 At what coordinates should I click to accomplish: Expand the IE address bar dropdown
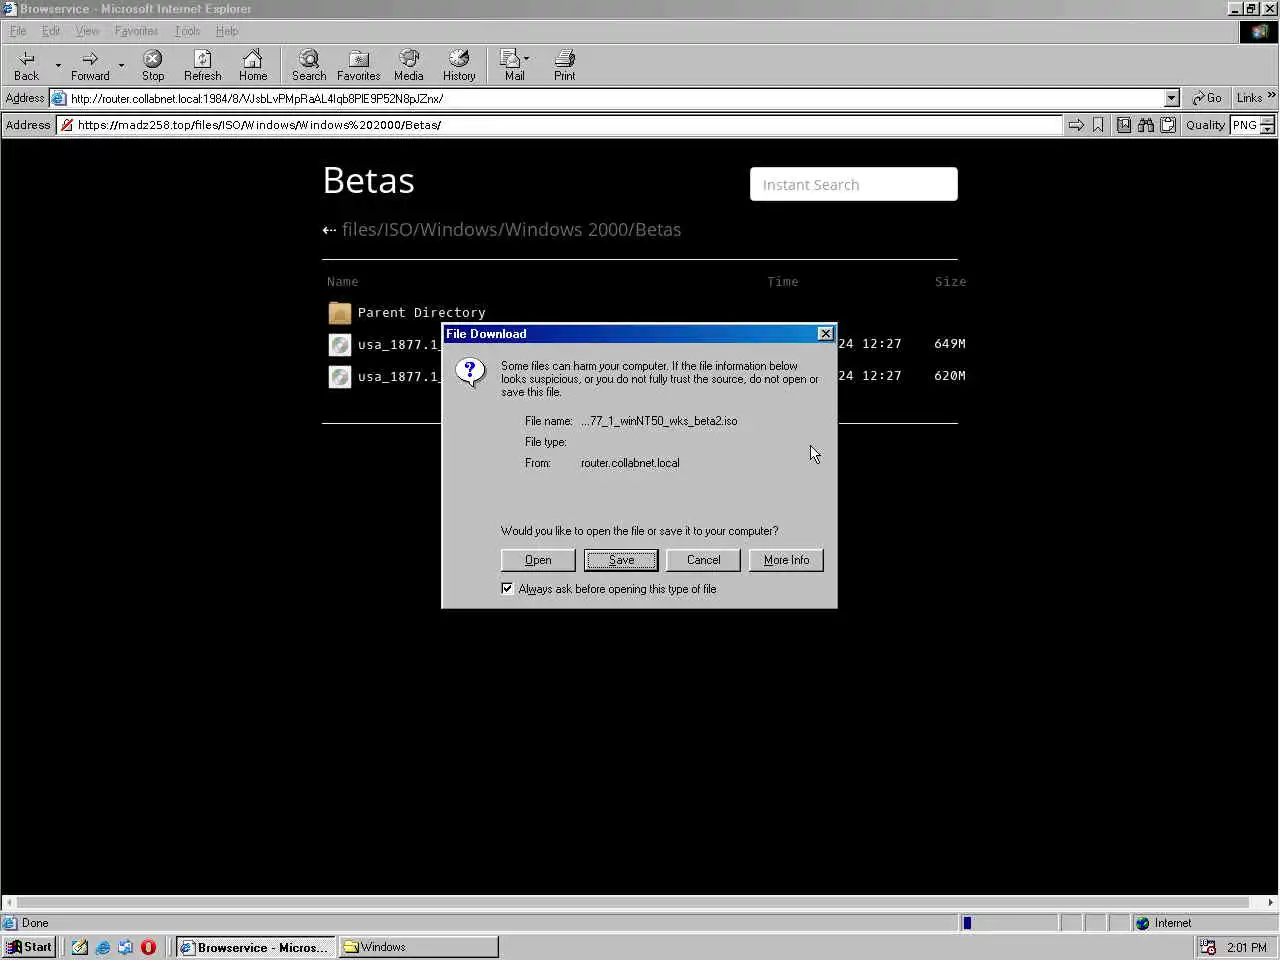pos(1172,98)
